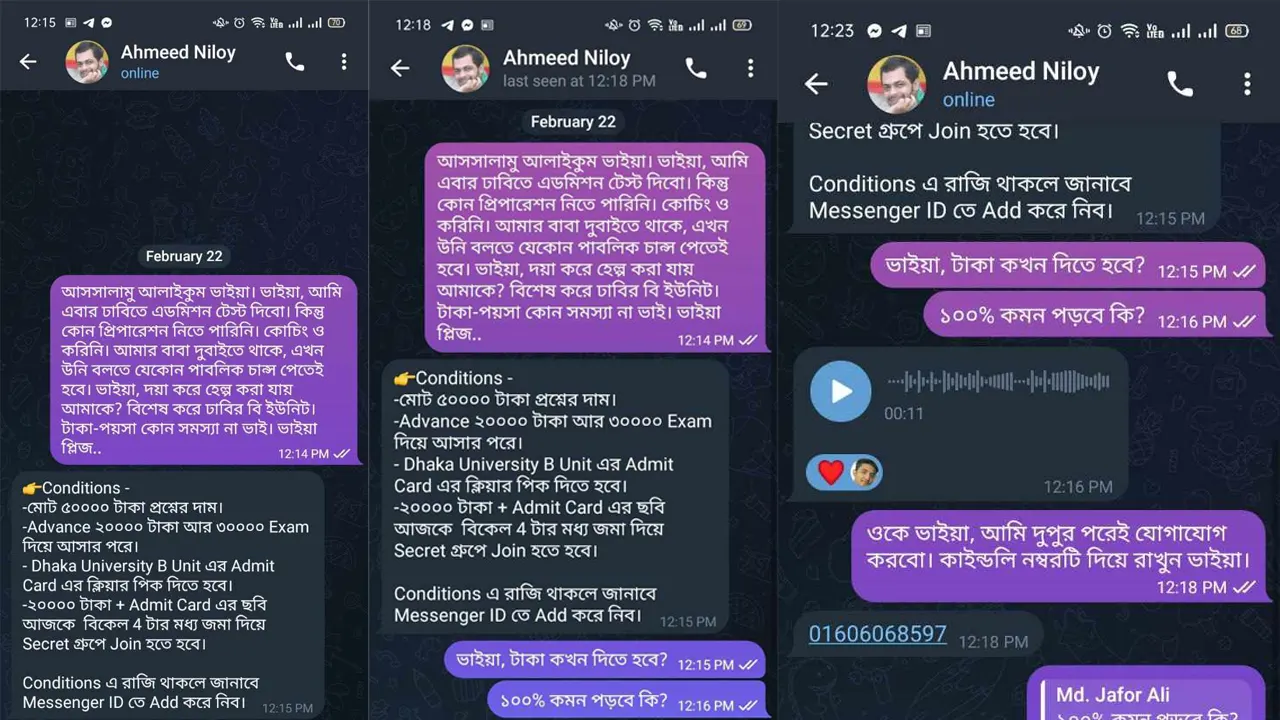1280x720 pixels.
Task: Open the overflow menu in the 12:18 chat
Action: (x=750, y=68)
